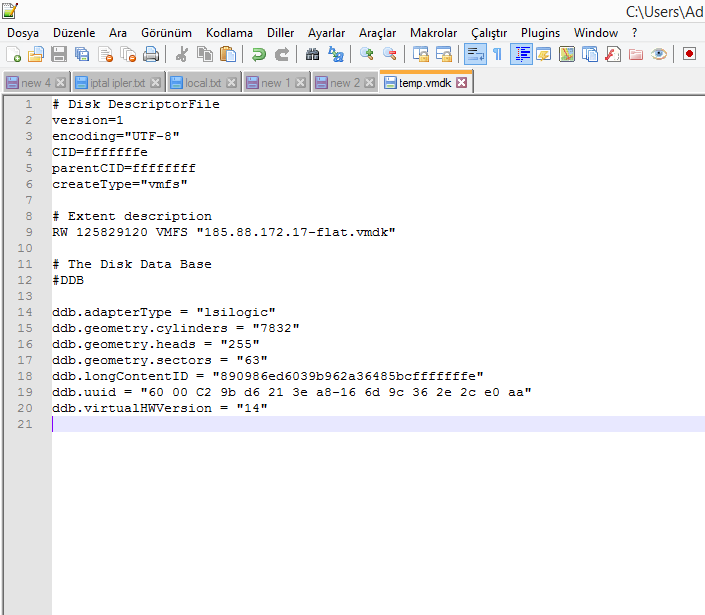Open the Plugins menu
The image size is (705, 615).
point(540,33)
